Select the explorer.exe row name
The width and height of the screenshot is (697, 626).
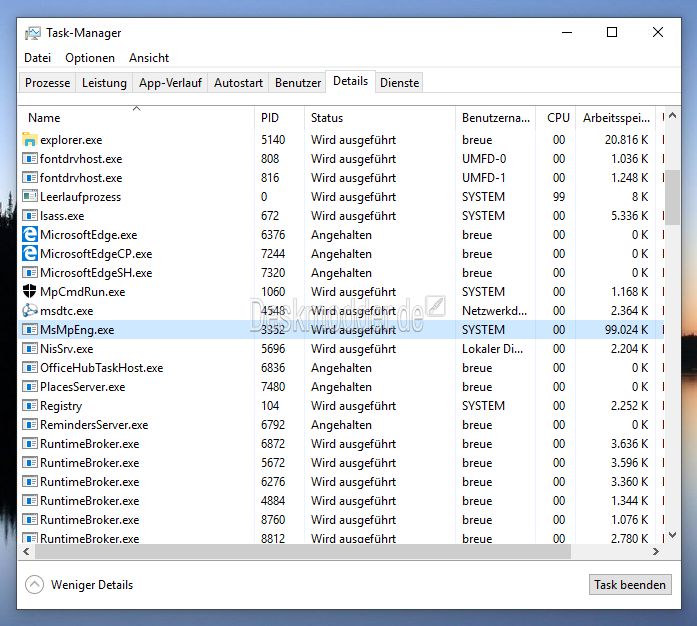(x=71, y=140)
